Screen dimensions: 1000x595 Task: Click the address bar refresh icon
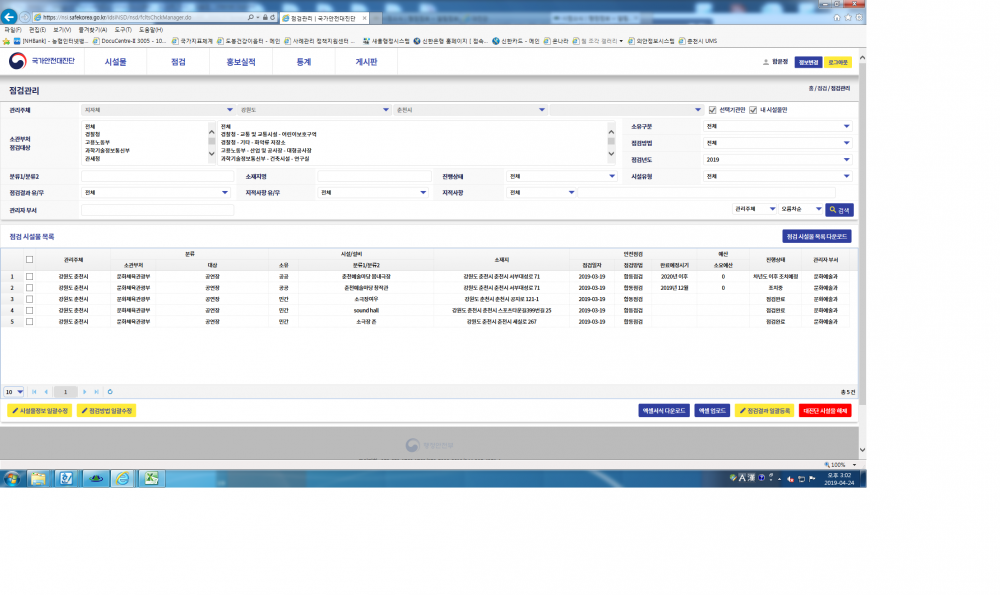pyautogui.click(x=273, y=18)
